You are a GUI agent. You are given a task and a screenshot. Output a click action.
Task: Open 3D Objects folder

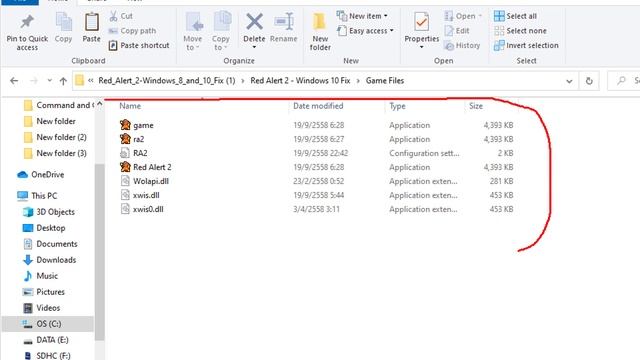49,212
